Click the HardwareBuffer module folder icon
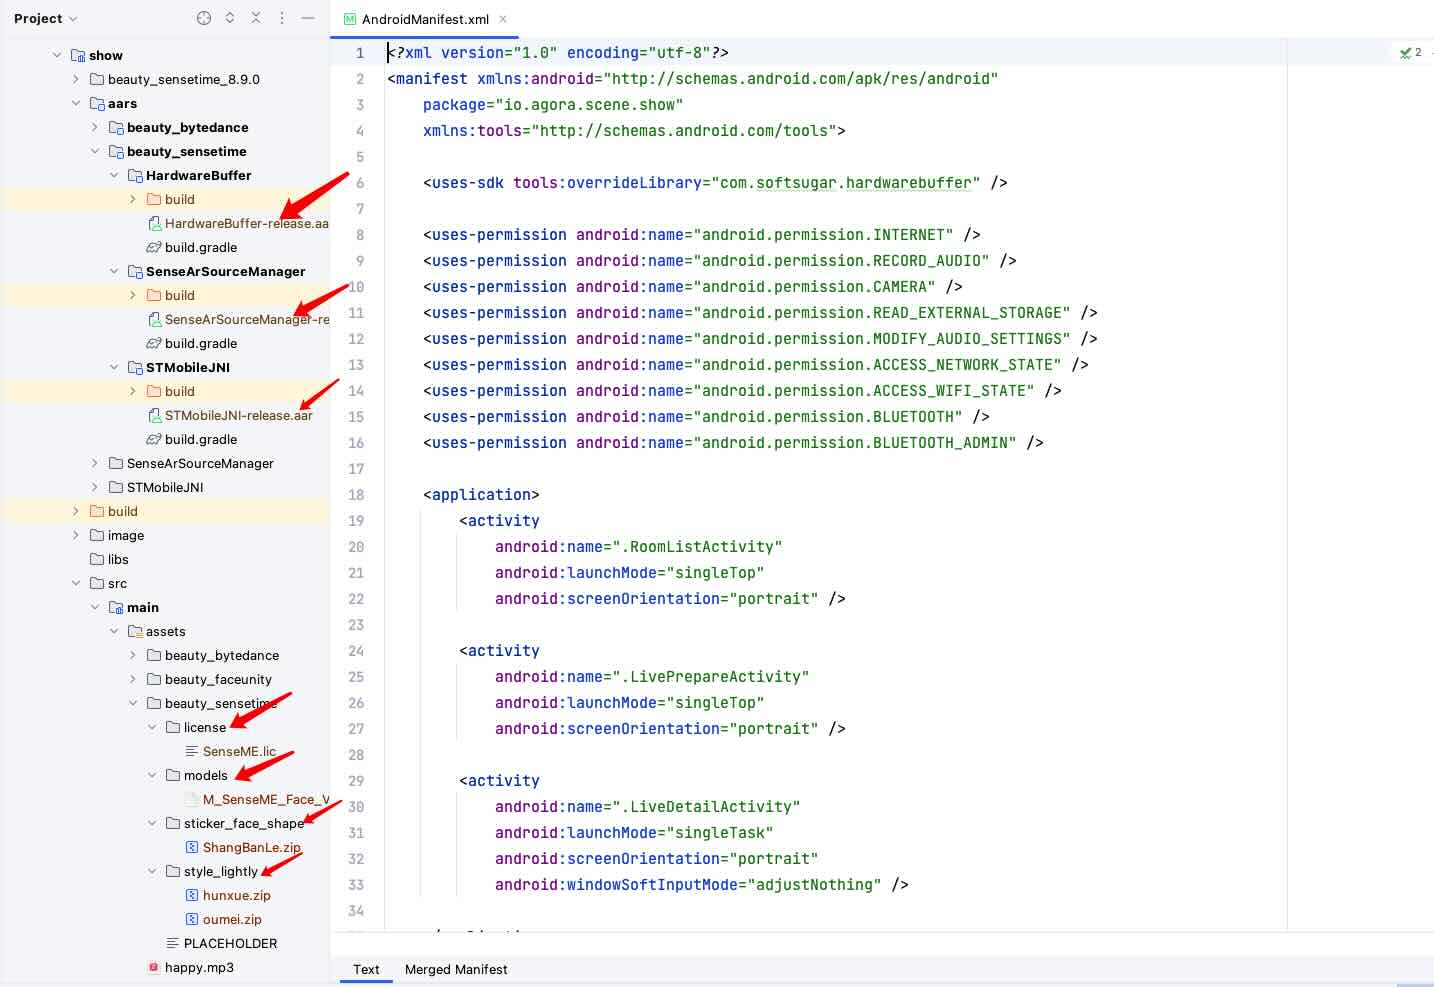Viewport: 1434px width, 987px height. pyautogui.click(x=135, y=175)
